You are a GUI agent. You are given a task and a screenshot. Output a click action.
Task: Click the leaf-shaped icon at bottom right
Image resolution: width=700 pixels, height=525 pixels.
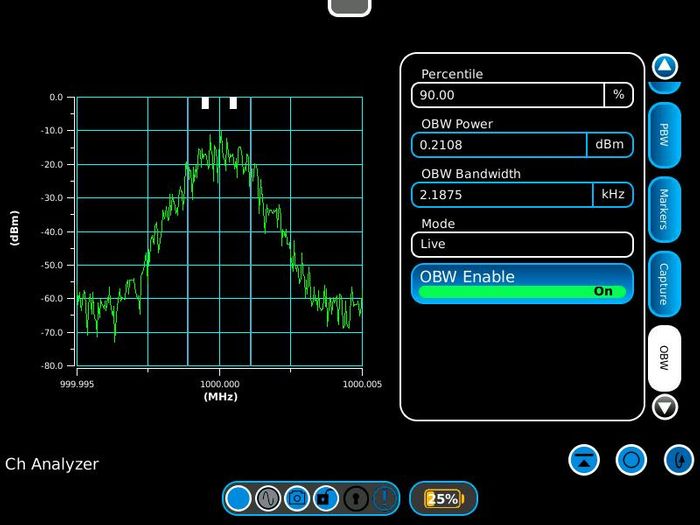[679, 460]
